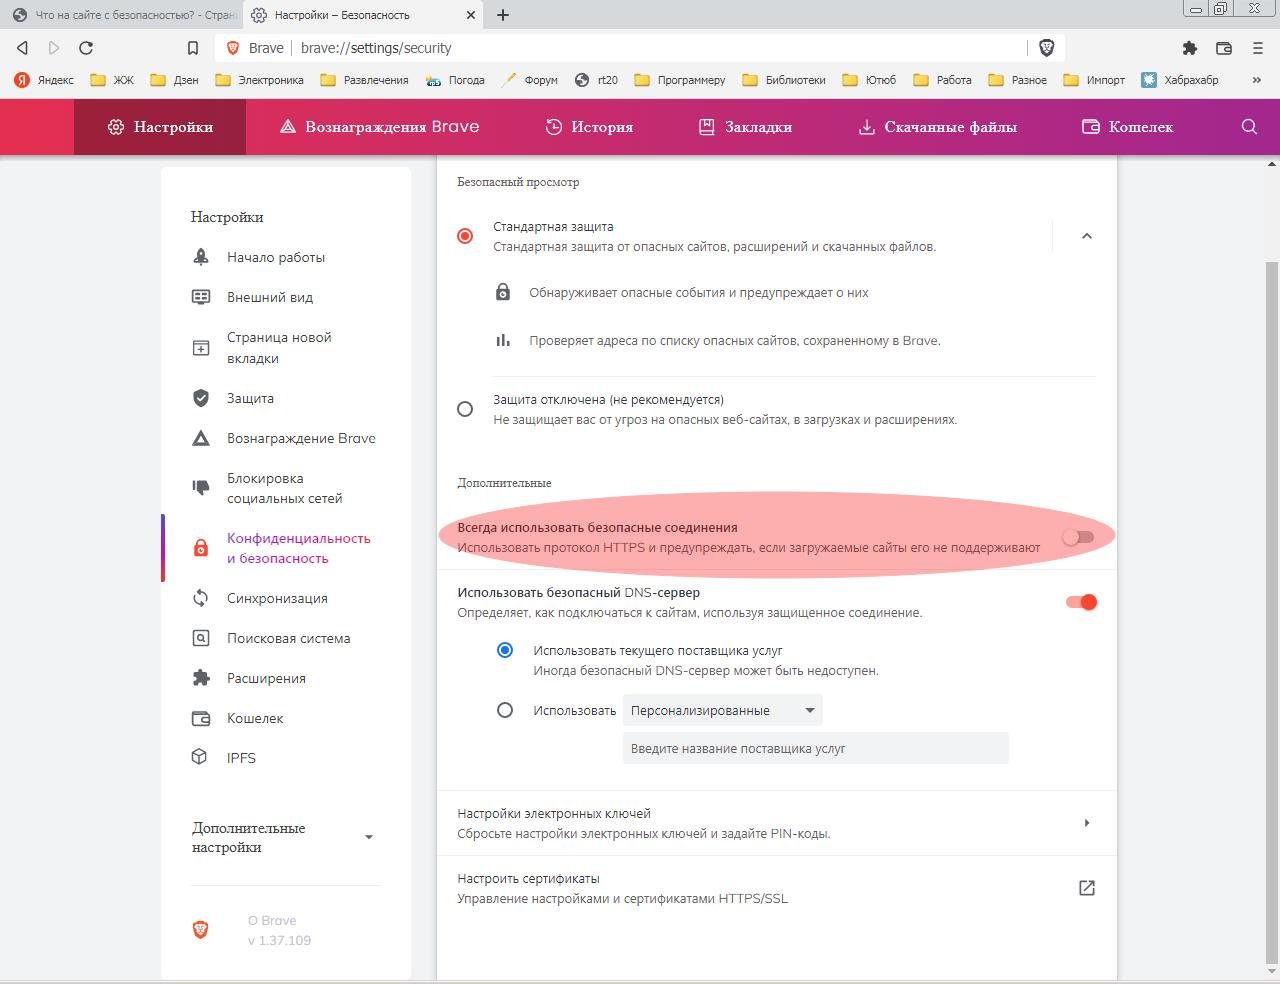This screenshot has height=984, width=1280.
Task: Bookmark this page icon
Action: (x=193, y=48)
